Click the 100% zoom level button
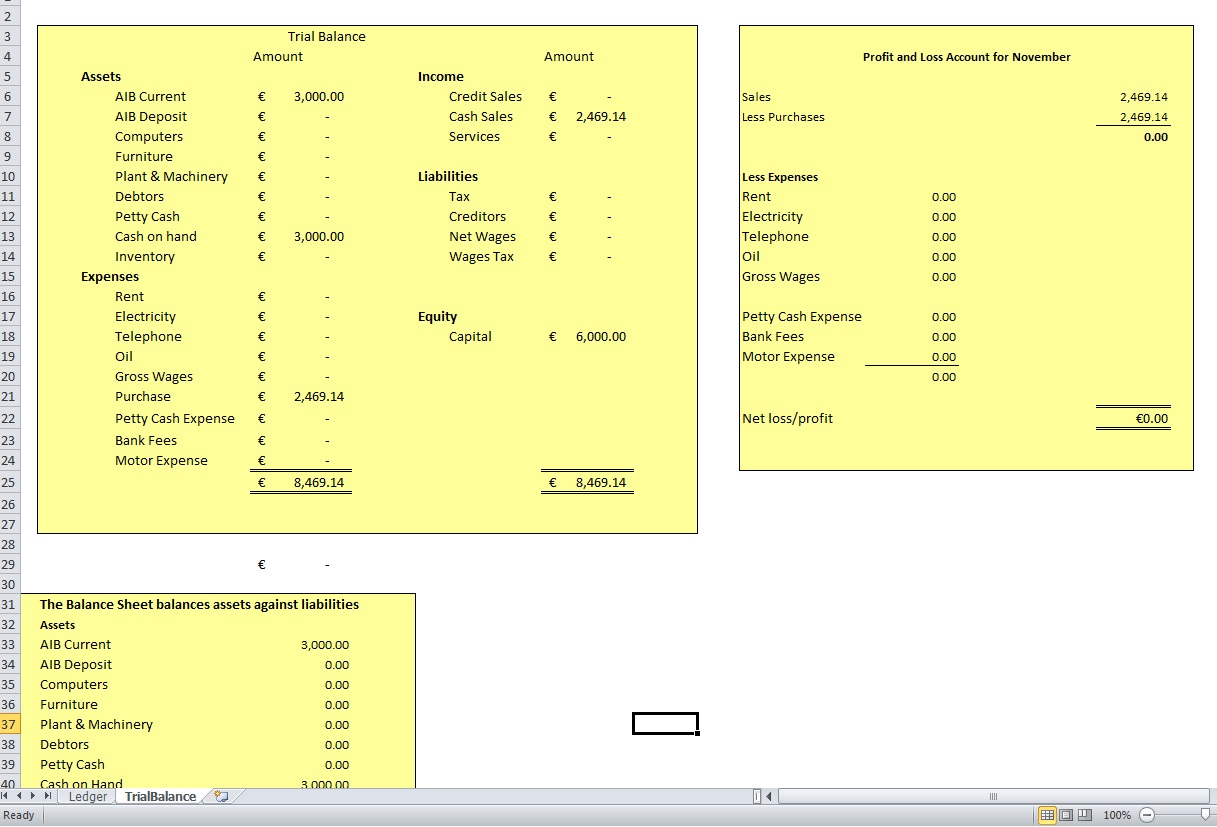 tap(1117, 815)
